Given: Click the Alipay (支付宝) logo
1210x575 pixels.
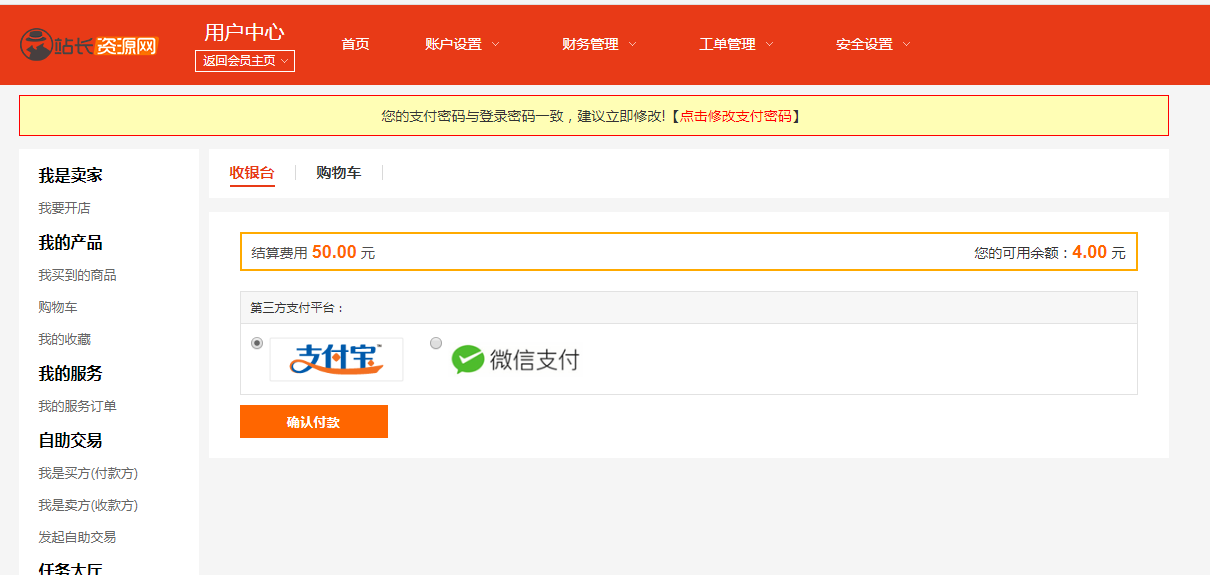Looking at the screenshot, I should click(x=336, y=359).
